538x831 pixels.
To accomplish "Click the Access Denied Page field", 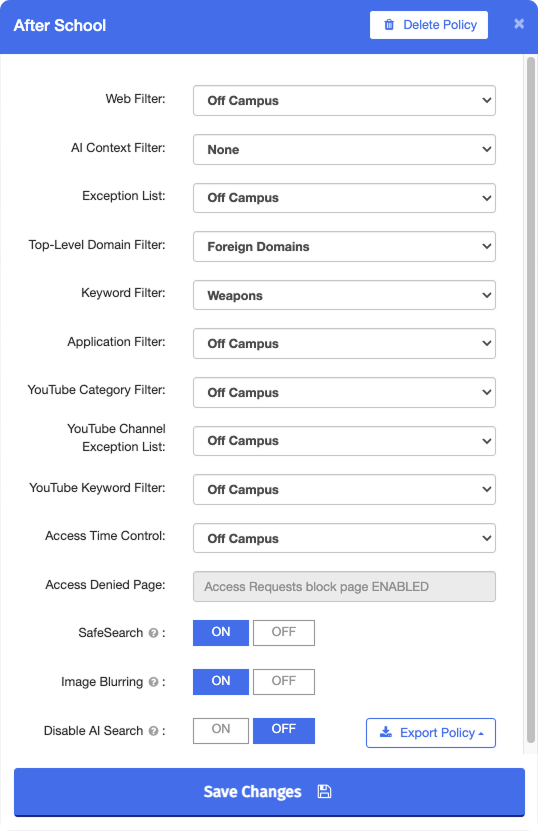I will (x=344, y=587).
